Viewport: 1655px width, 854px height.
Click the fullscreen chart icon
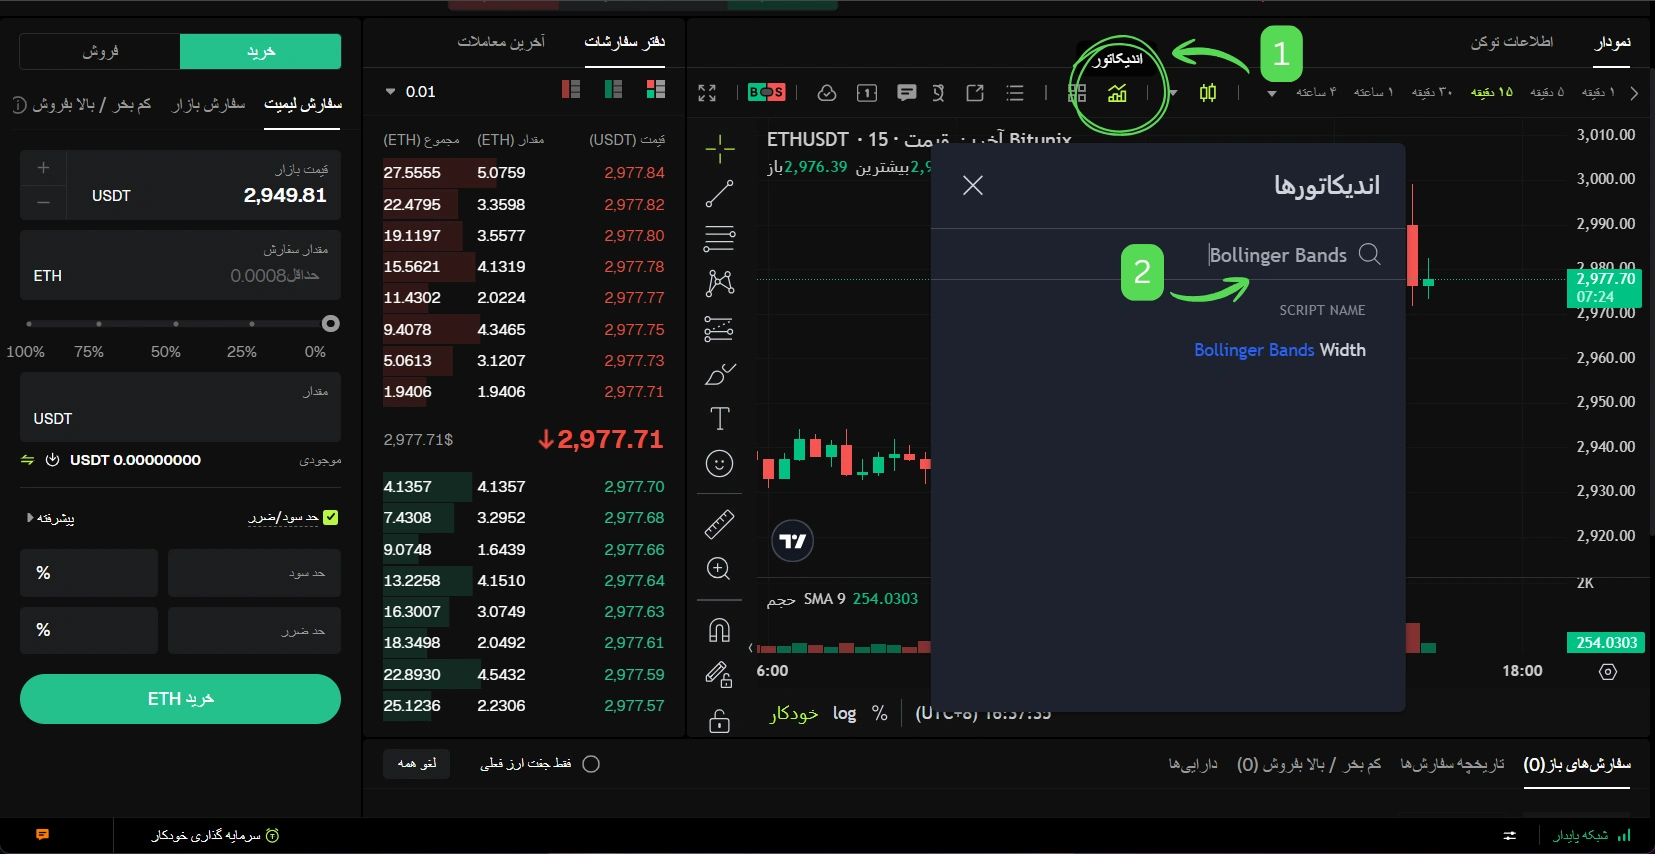tap(707, 93)
